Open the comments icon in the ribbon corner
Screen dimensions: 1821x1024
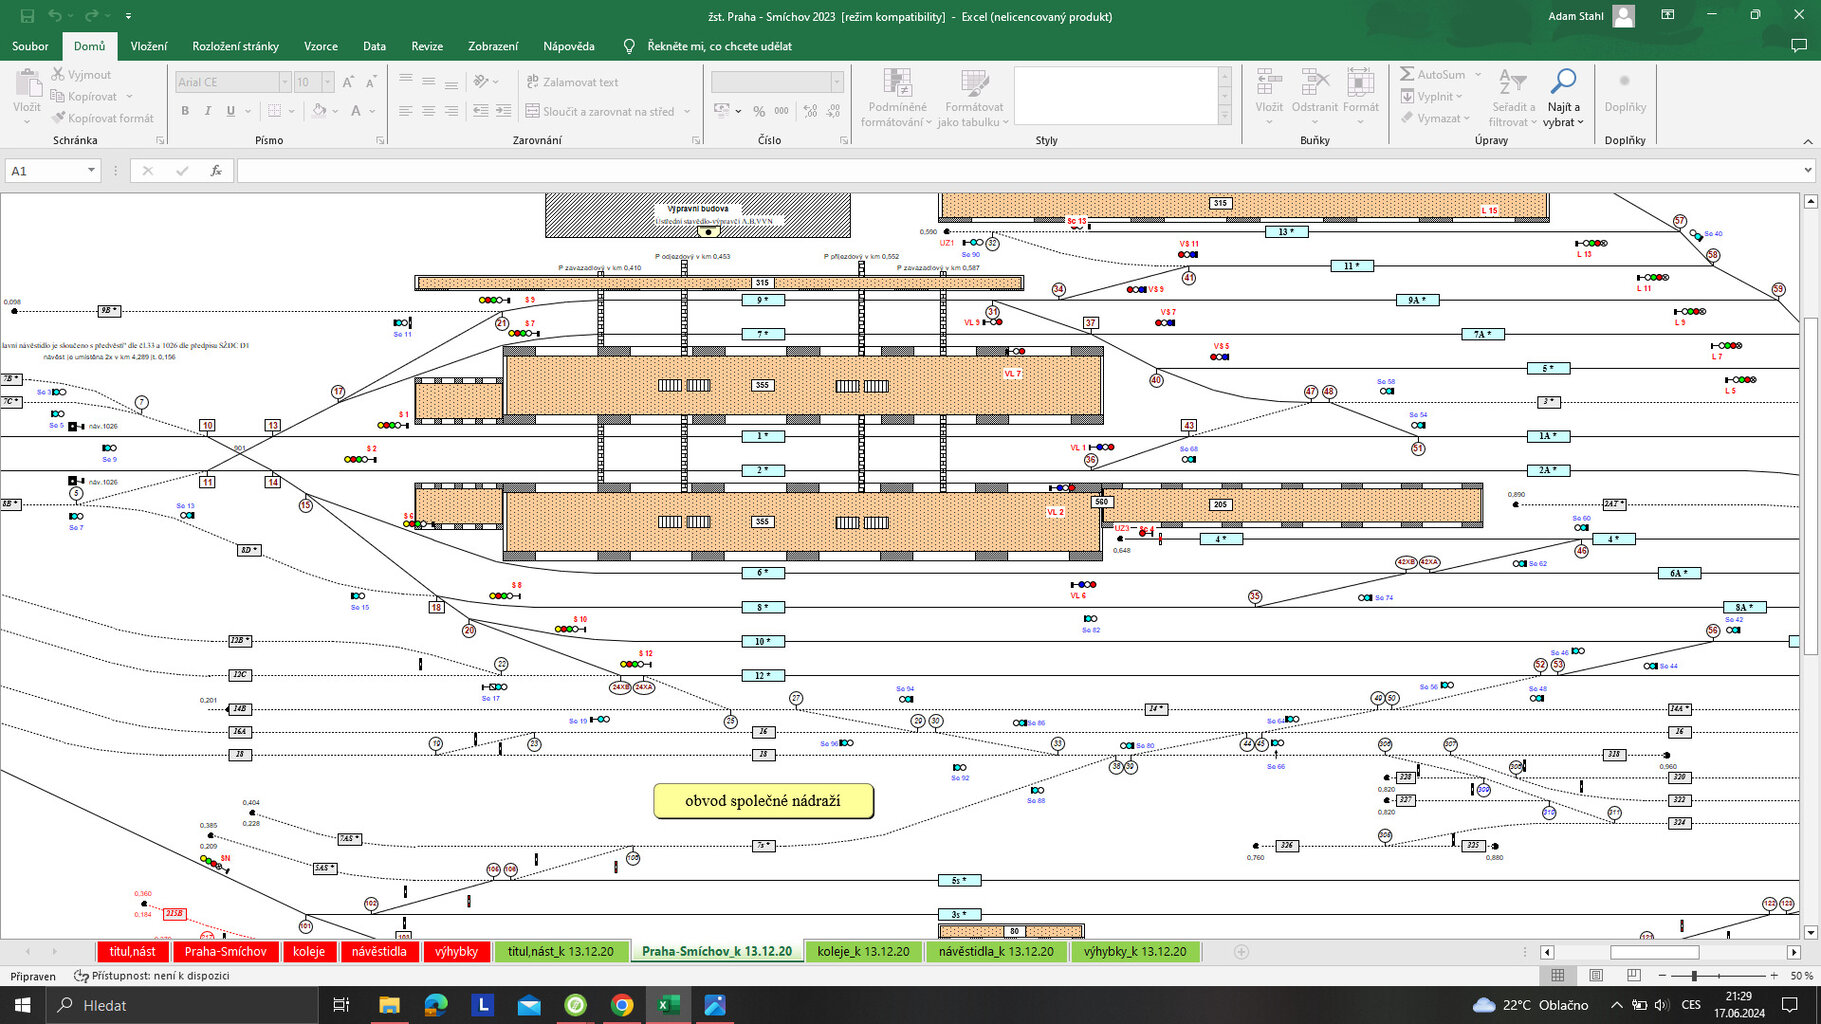[x=1799, y=46]
